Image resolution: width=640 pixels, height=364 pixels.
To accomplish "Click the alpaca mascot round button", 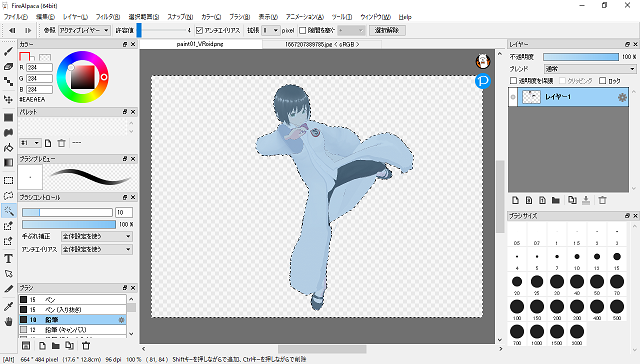I will [483, 61].
